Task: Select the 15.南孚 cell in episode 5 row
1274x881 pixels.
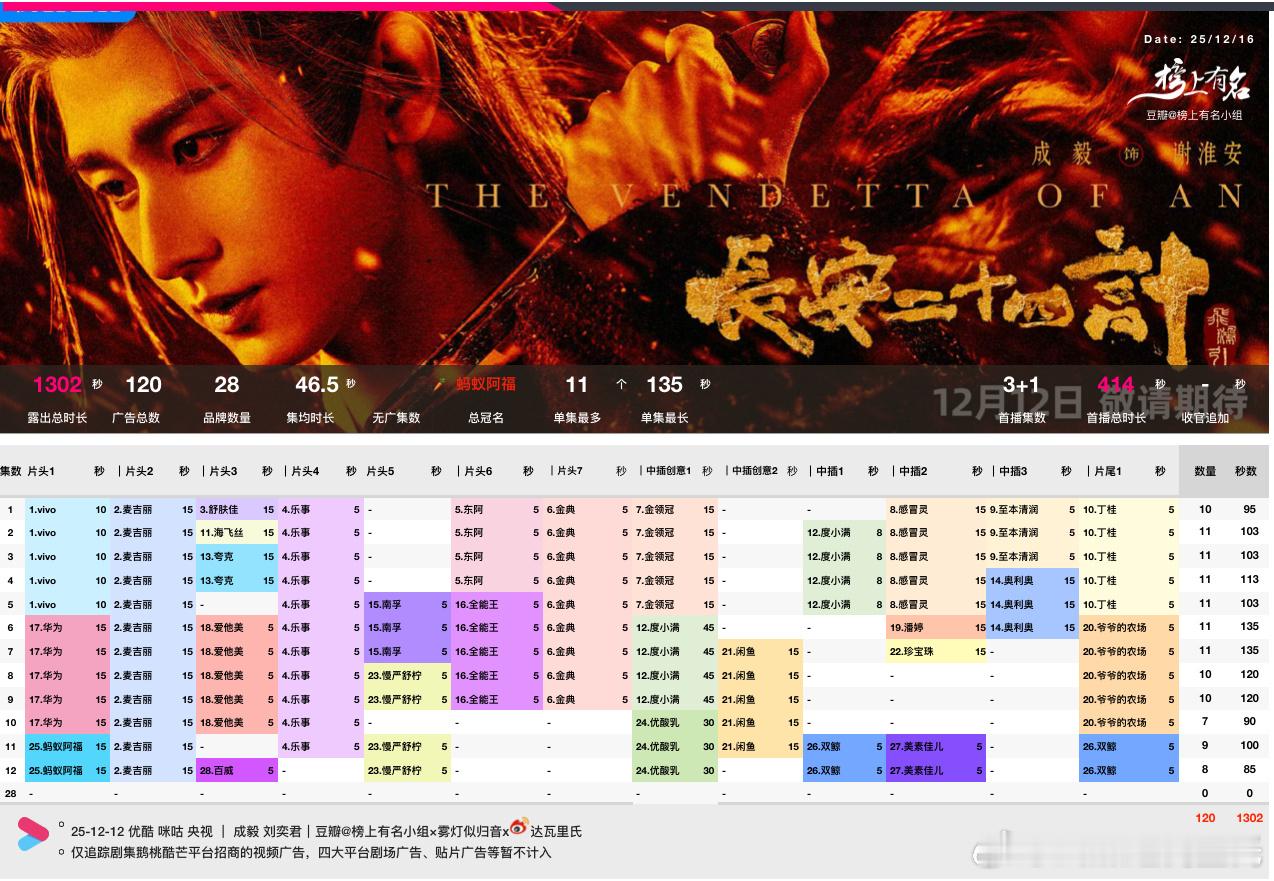Action: 407,605
